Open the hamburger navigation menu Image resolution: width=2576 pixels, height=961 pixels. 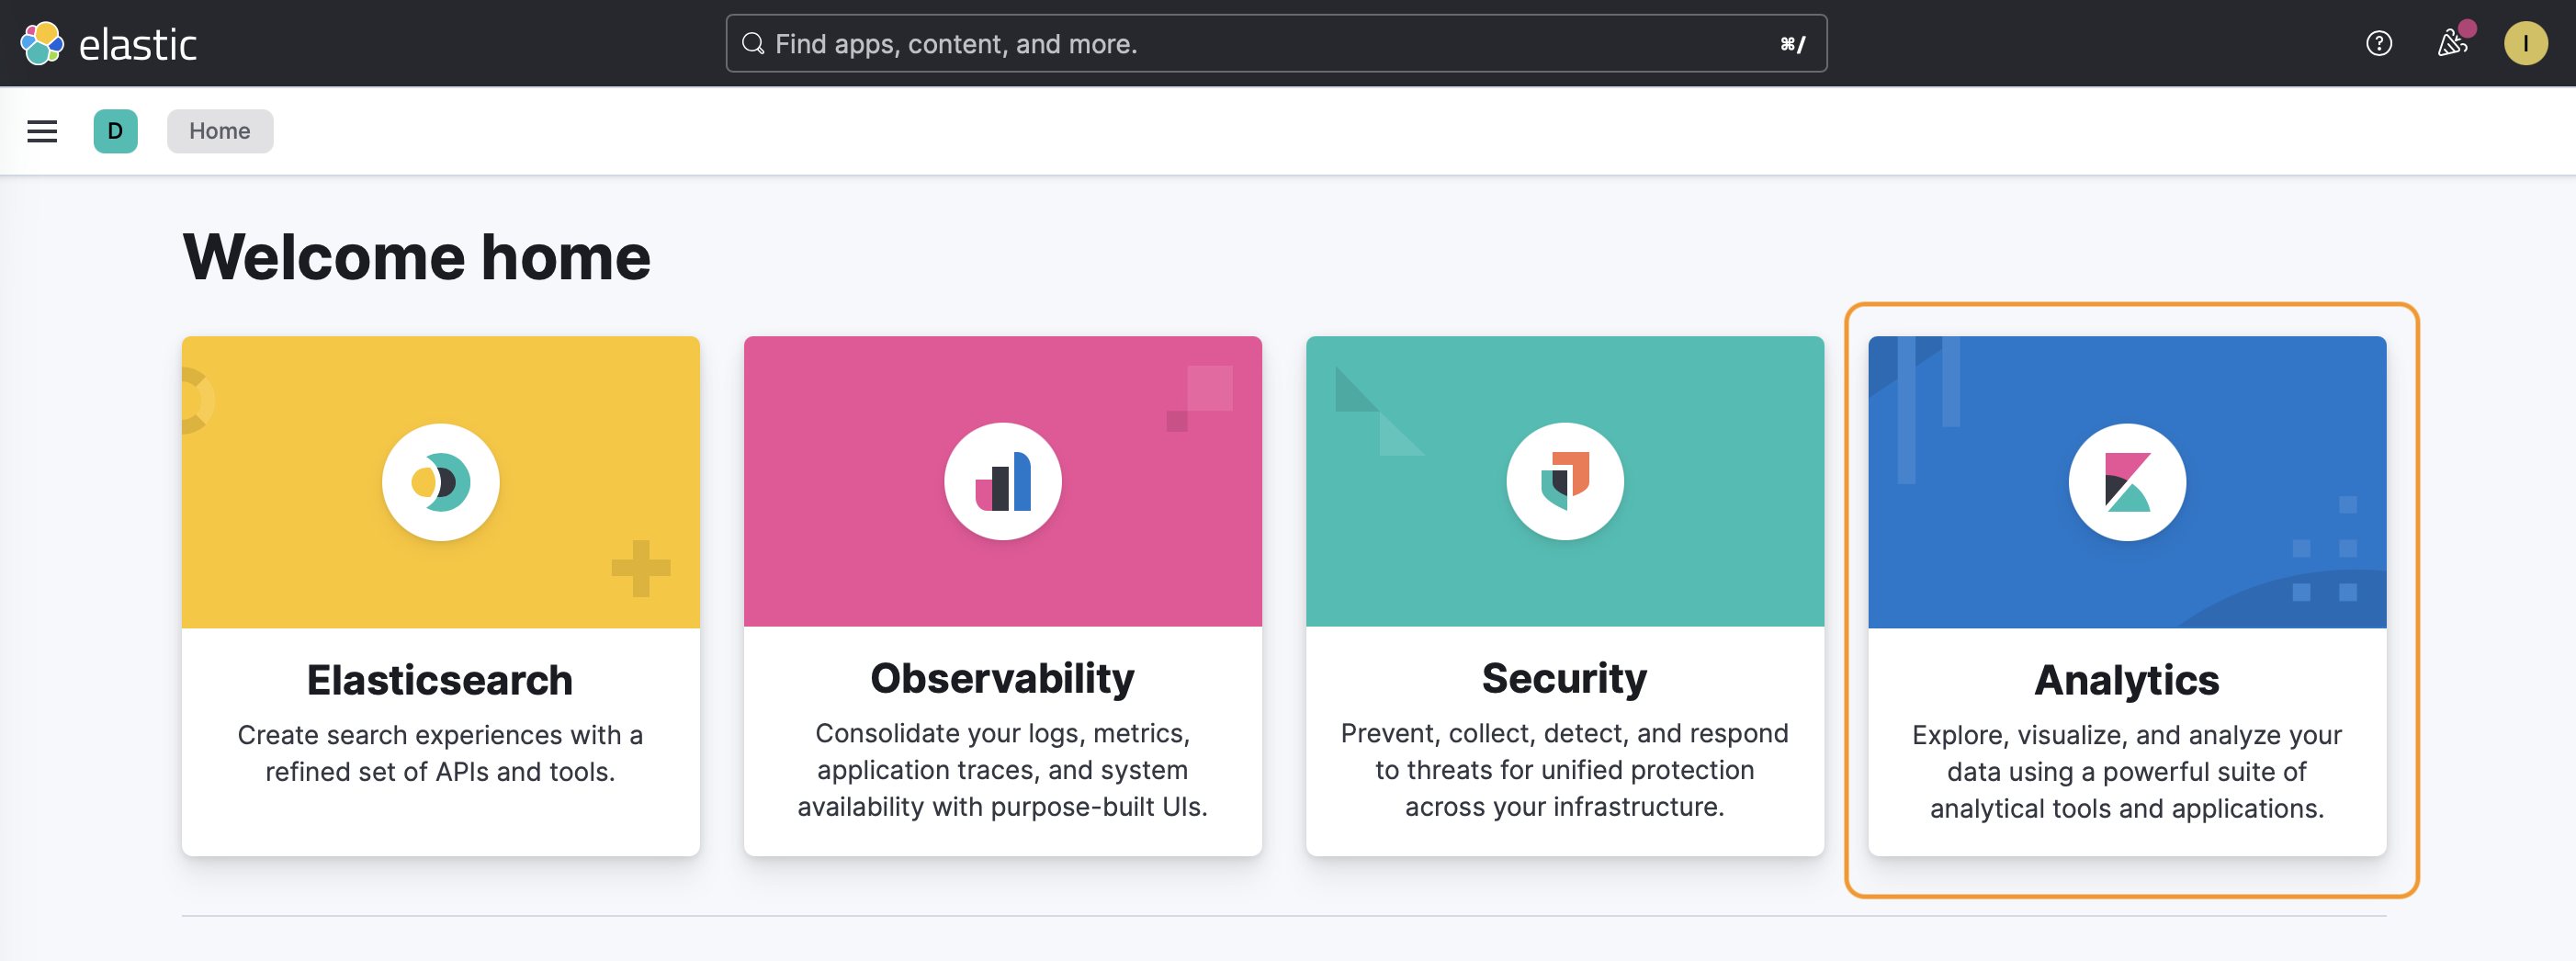[42, 131]
